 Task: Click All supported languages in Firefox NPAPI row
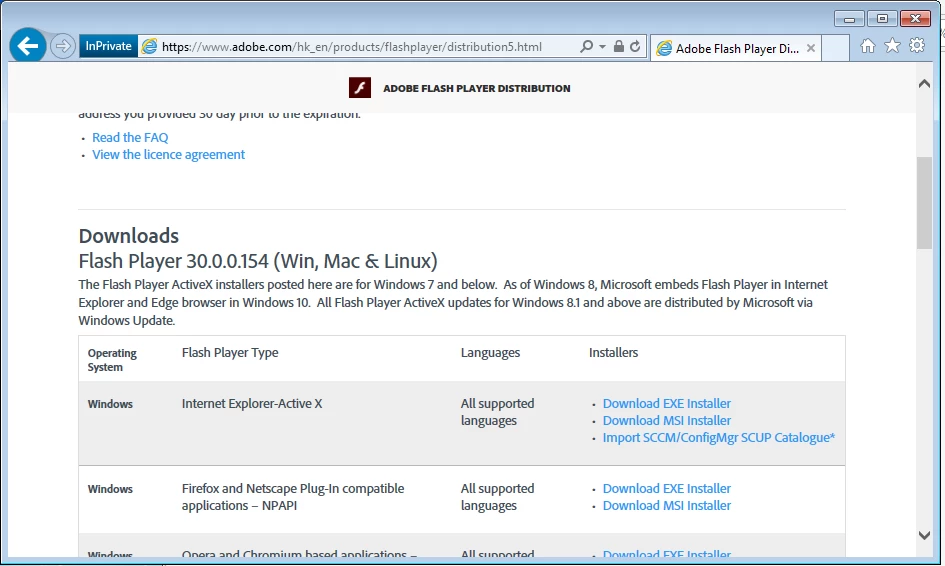pos(498,497)
